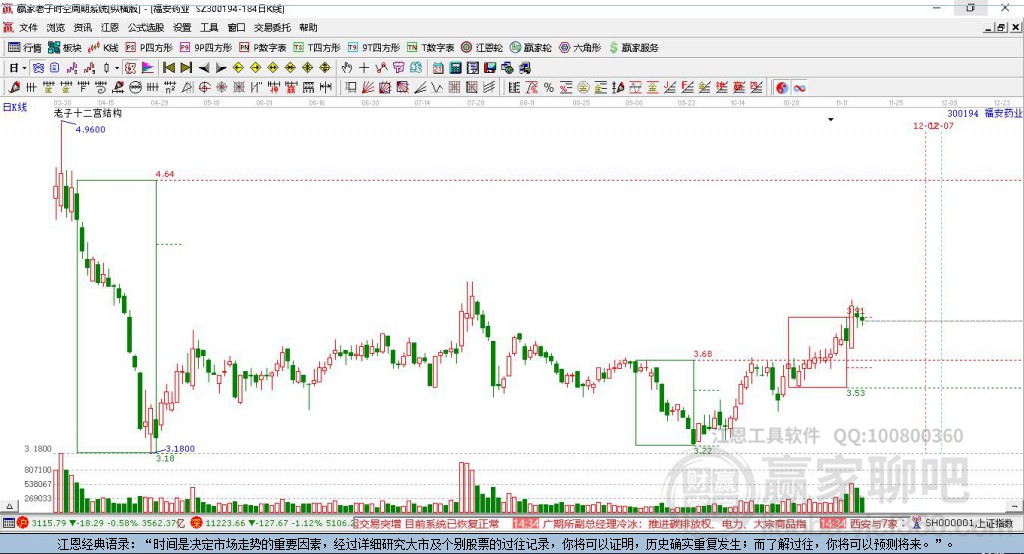Switch to the K线 candlestick chart
This screenshot has width=1024, height=554.
point(103,48)
